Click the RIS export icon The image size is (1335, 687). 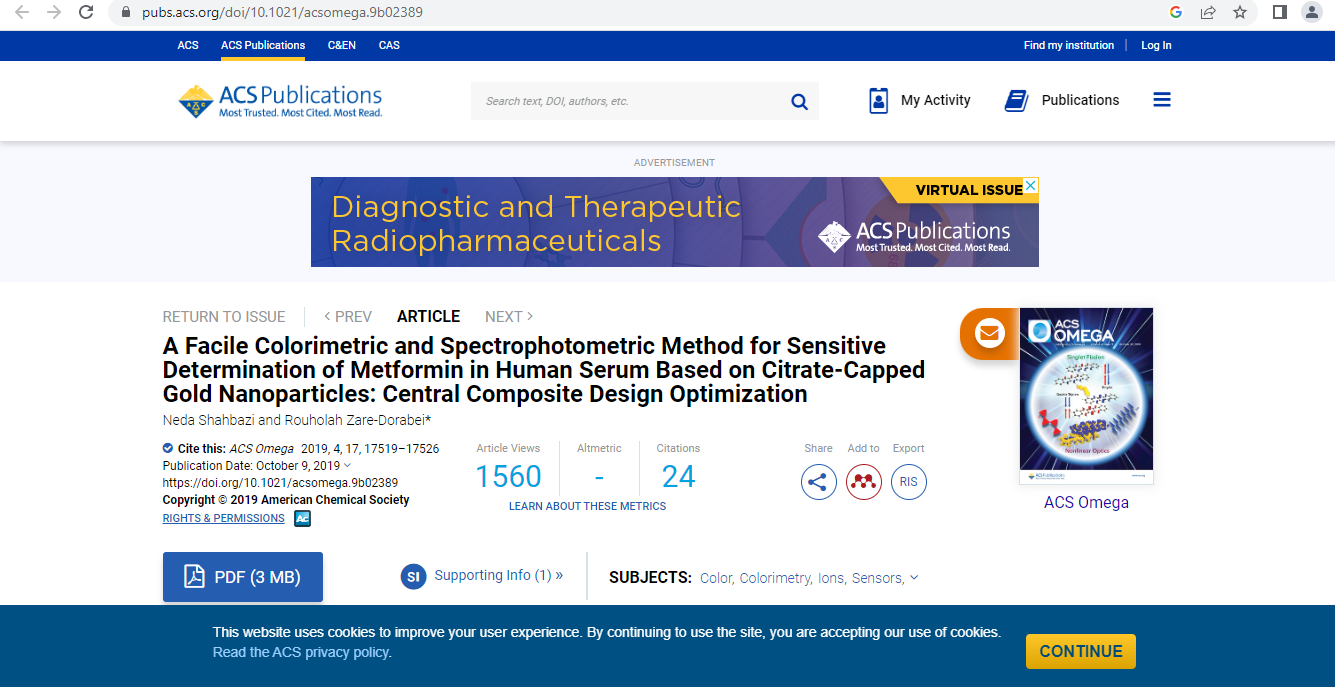tap(909, 482)
